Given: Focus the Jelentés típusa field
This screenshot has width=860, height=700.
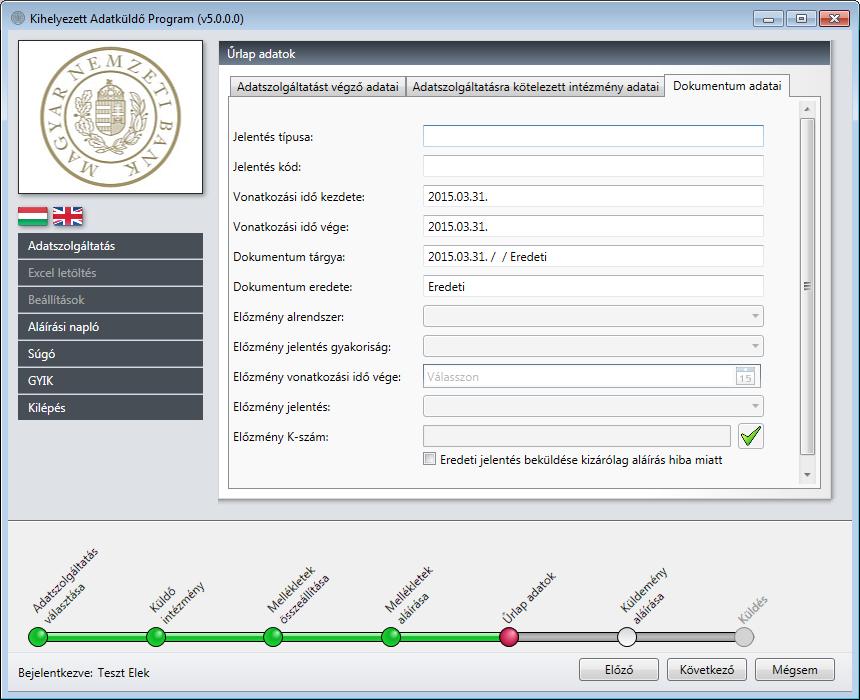Looking at the screenshot, I should (x=593, y=136).
